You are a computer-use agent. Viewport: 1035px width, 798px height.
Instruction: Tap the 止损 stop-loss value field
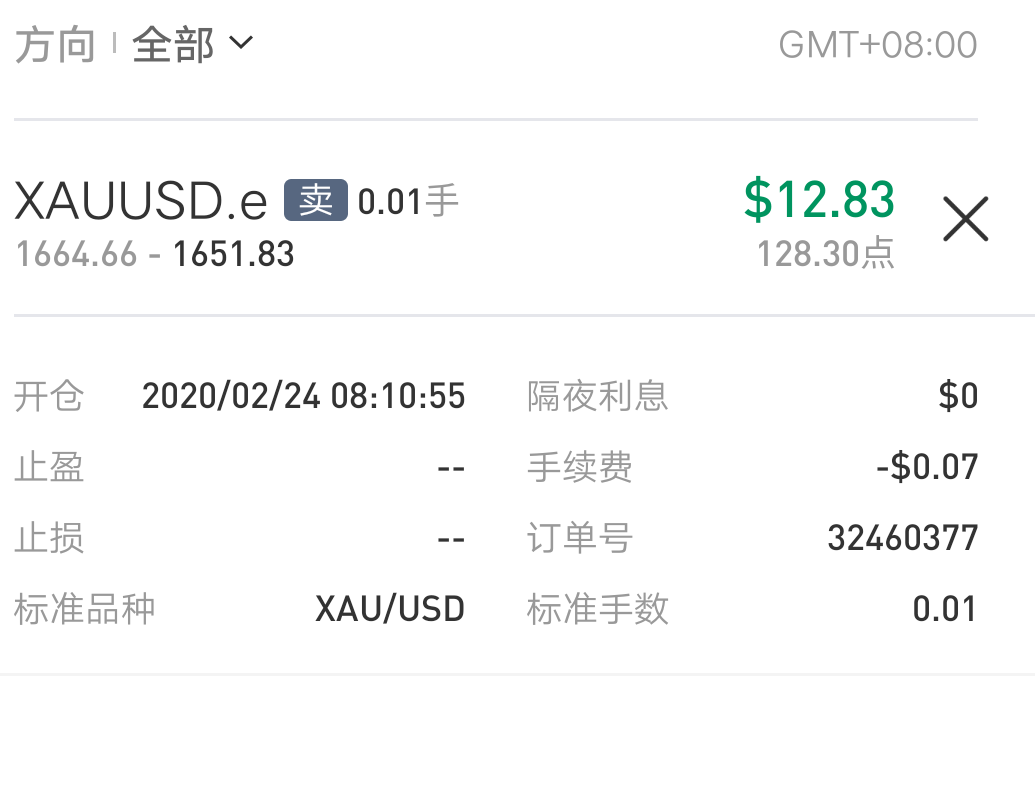[x=451, y=539]
